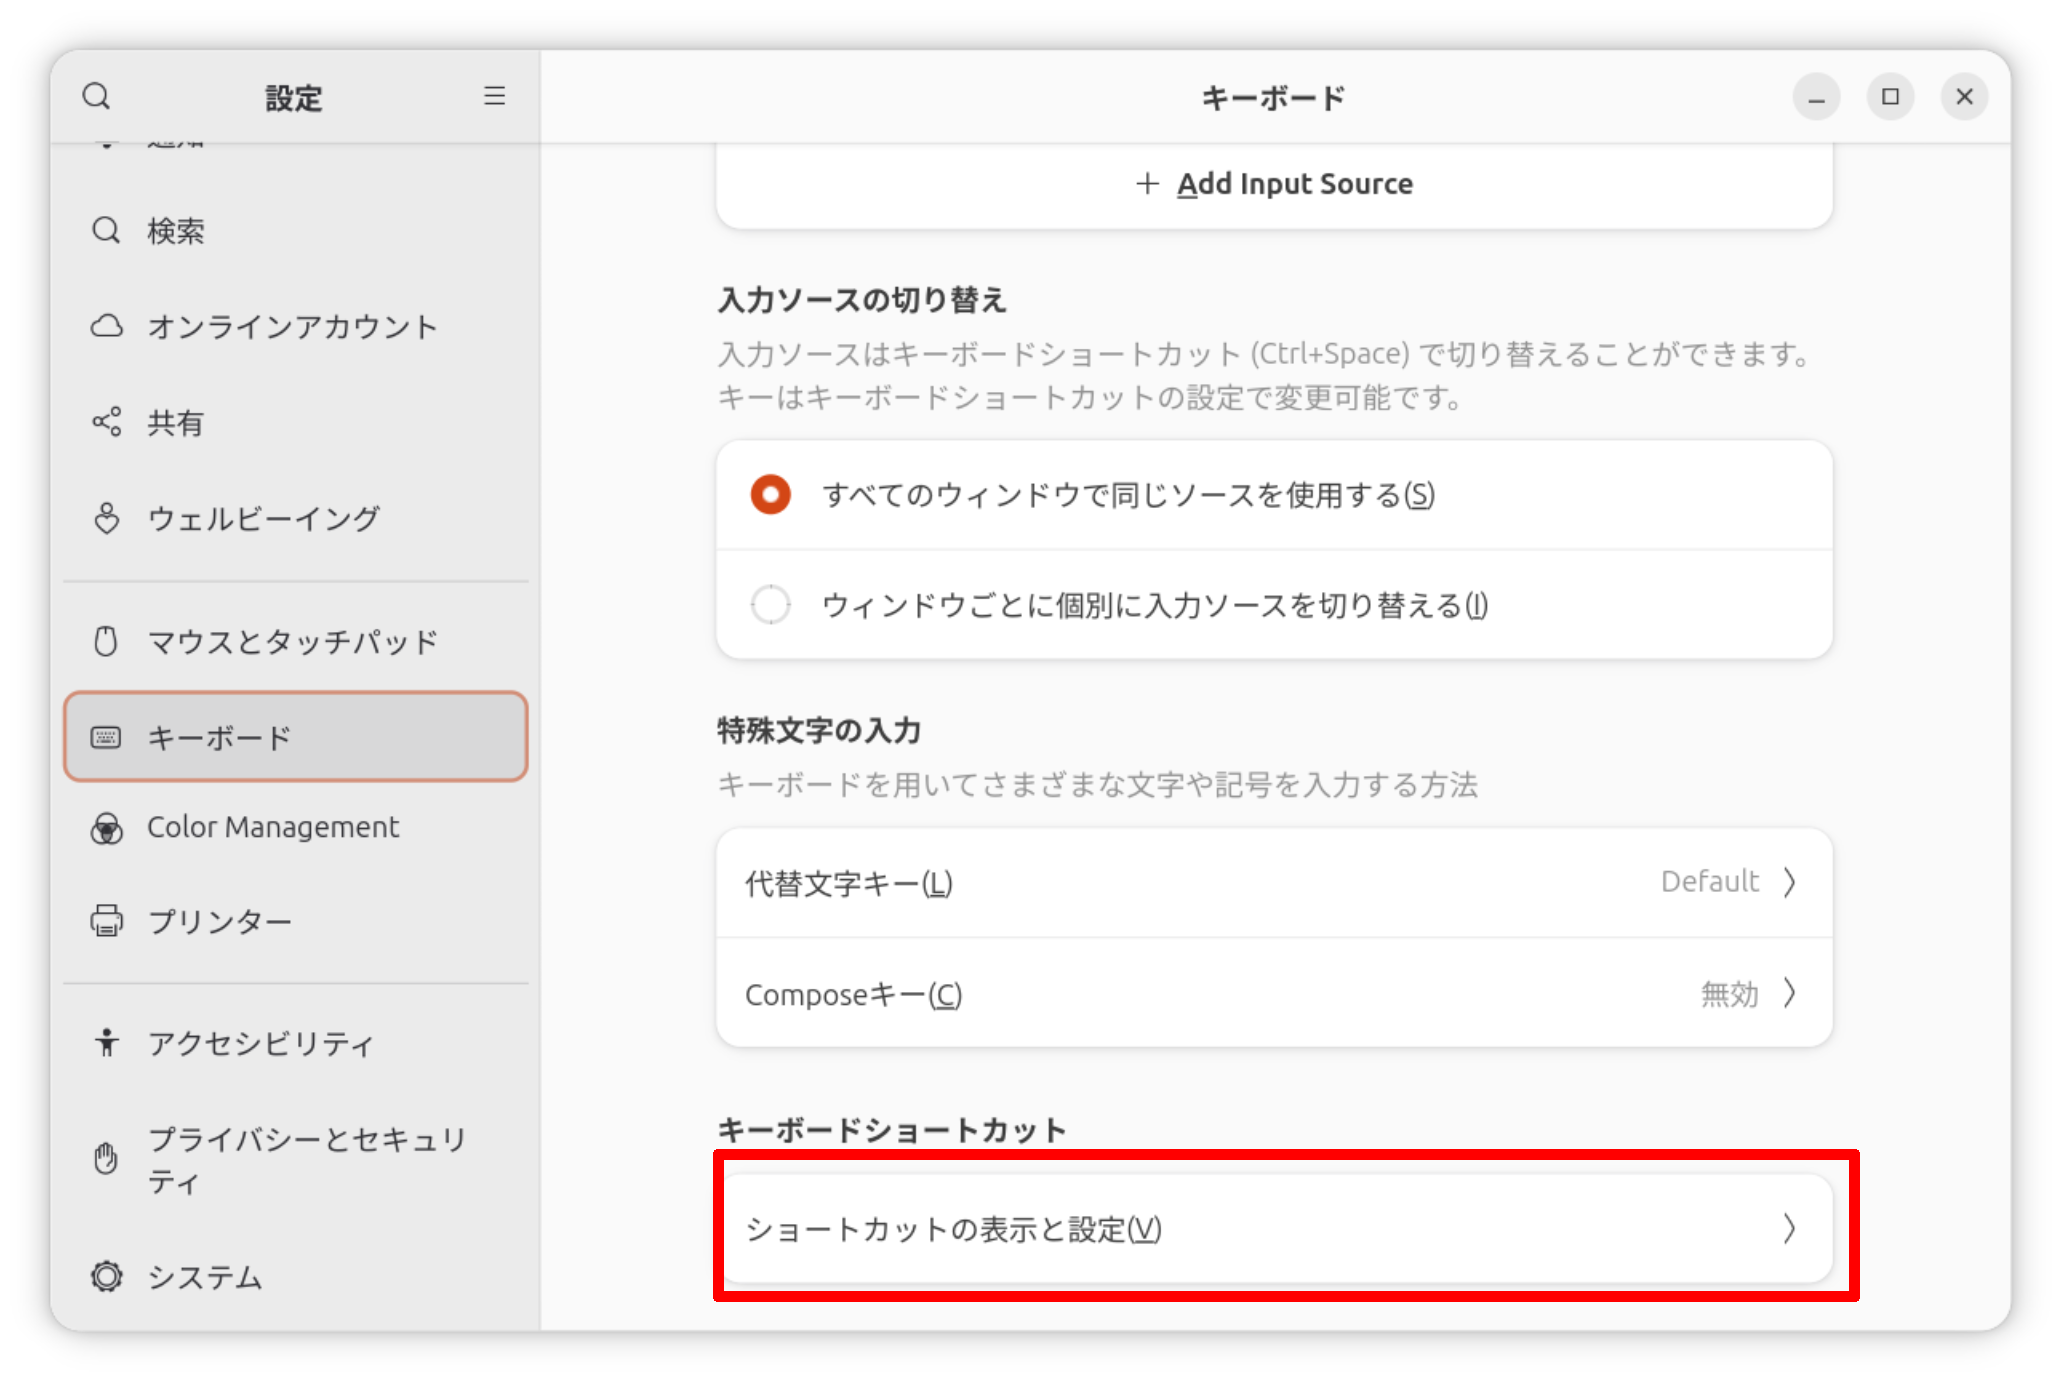Open システム settings panel
Viewport: 2060px width, 1380px height.
click(x=296, y=1276)
